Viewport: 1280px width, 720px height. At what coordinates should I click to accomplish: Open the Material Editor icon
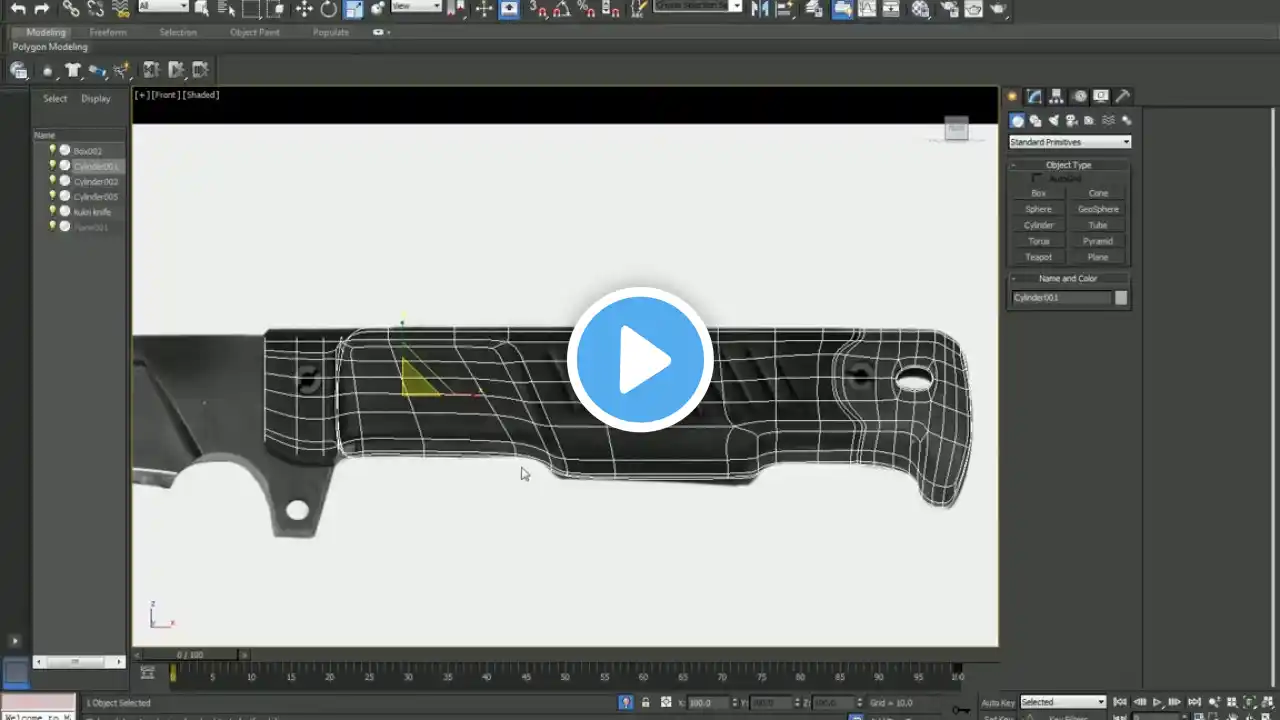(920, 8)
